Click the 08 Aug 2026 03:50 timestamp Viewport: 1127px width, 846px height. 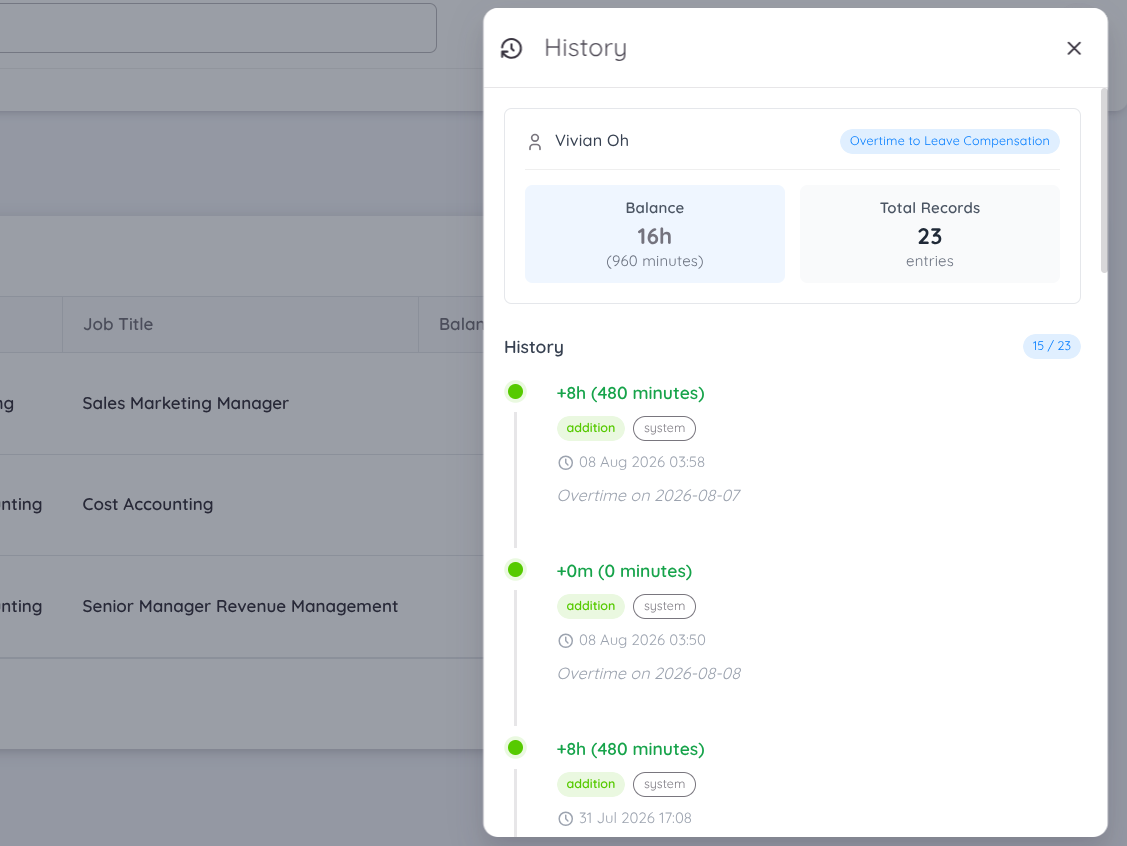click(643, 640)
